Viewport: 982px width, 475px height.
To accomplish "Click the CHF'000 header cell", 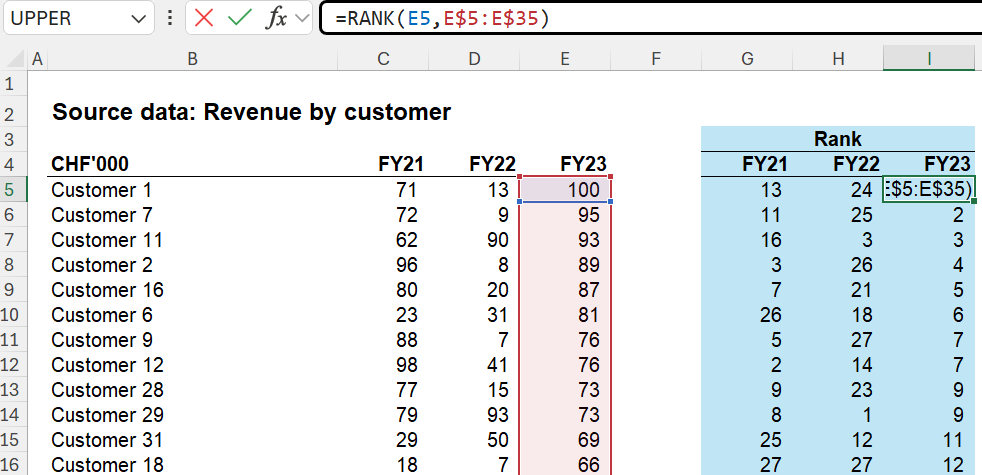I will 90,164.
